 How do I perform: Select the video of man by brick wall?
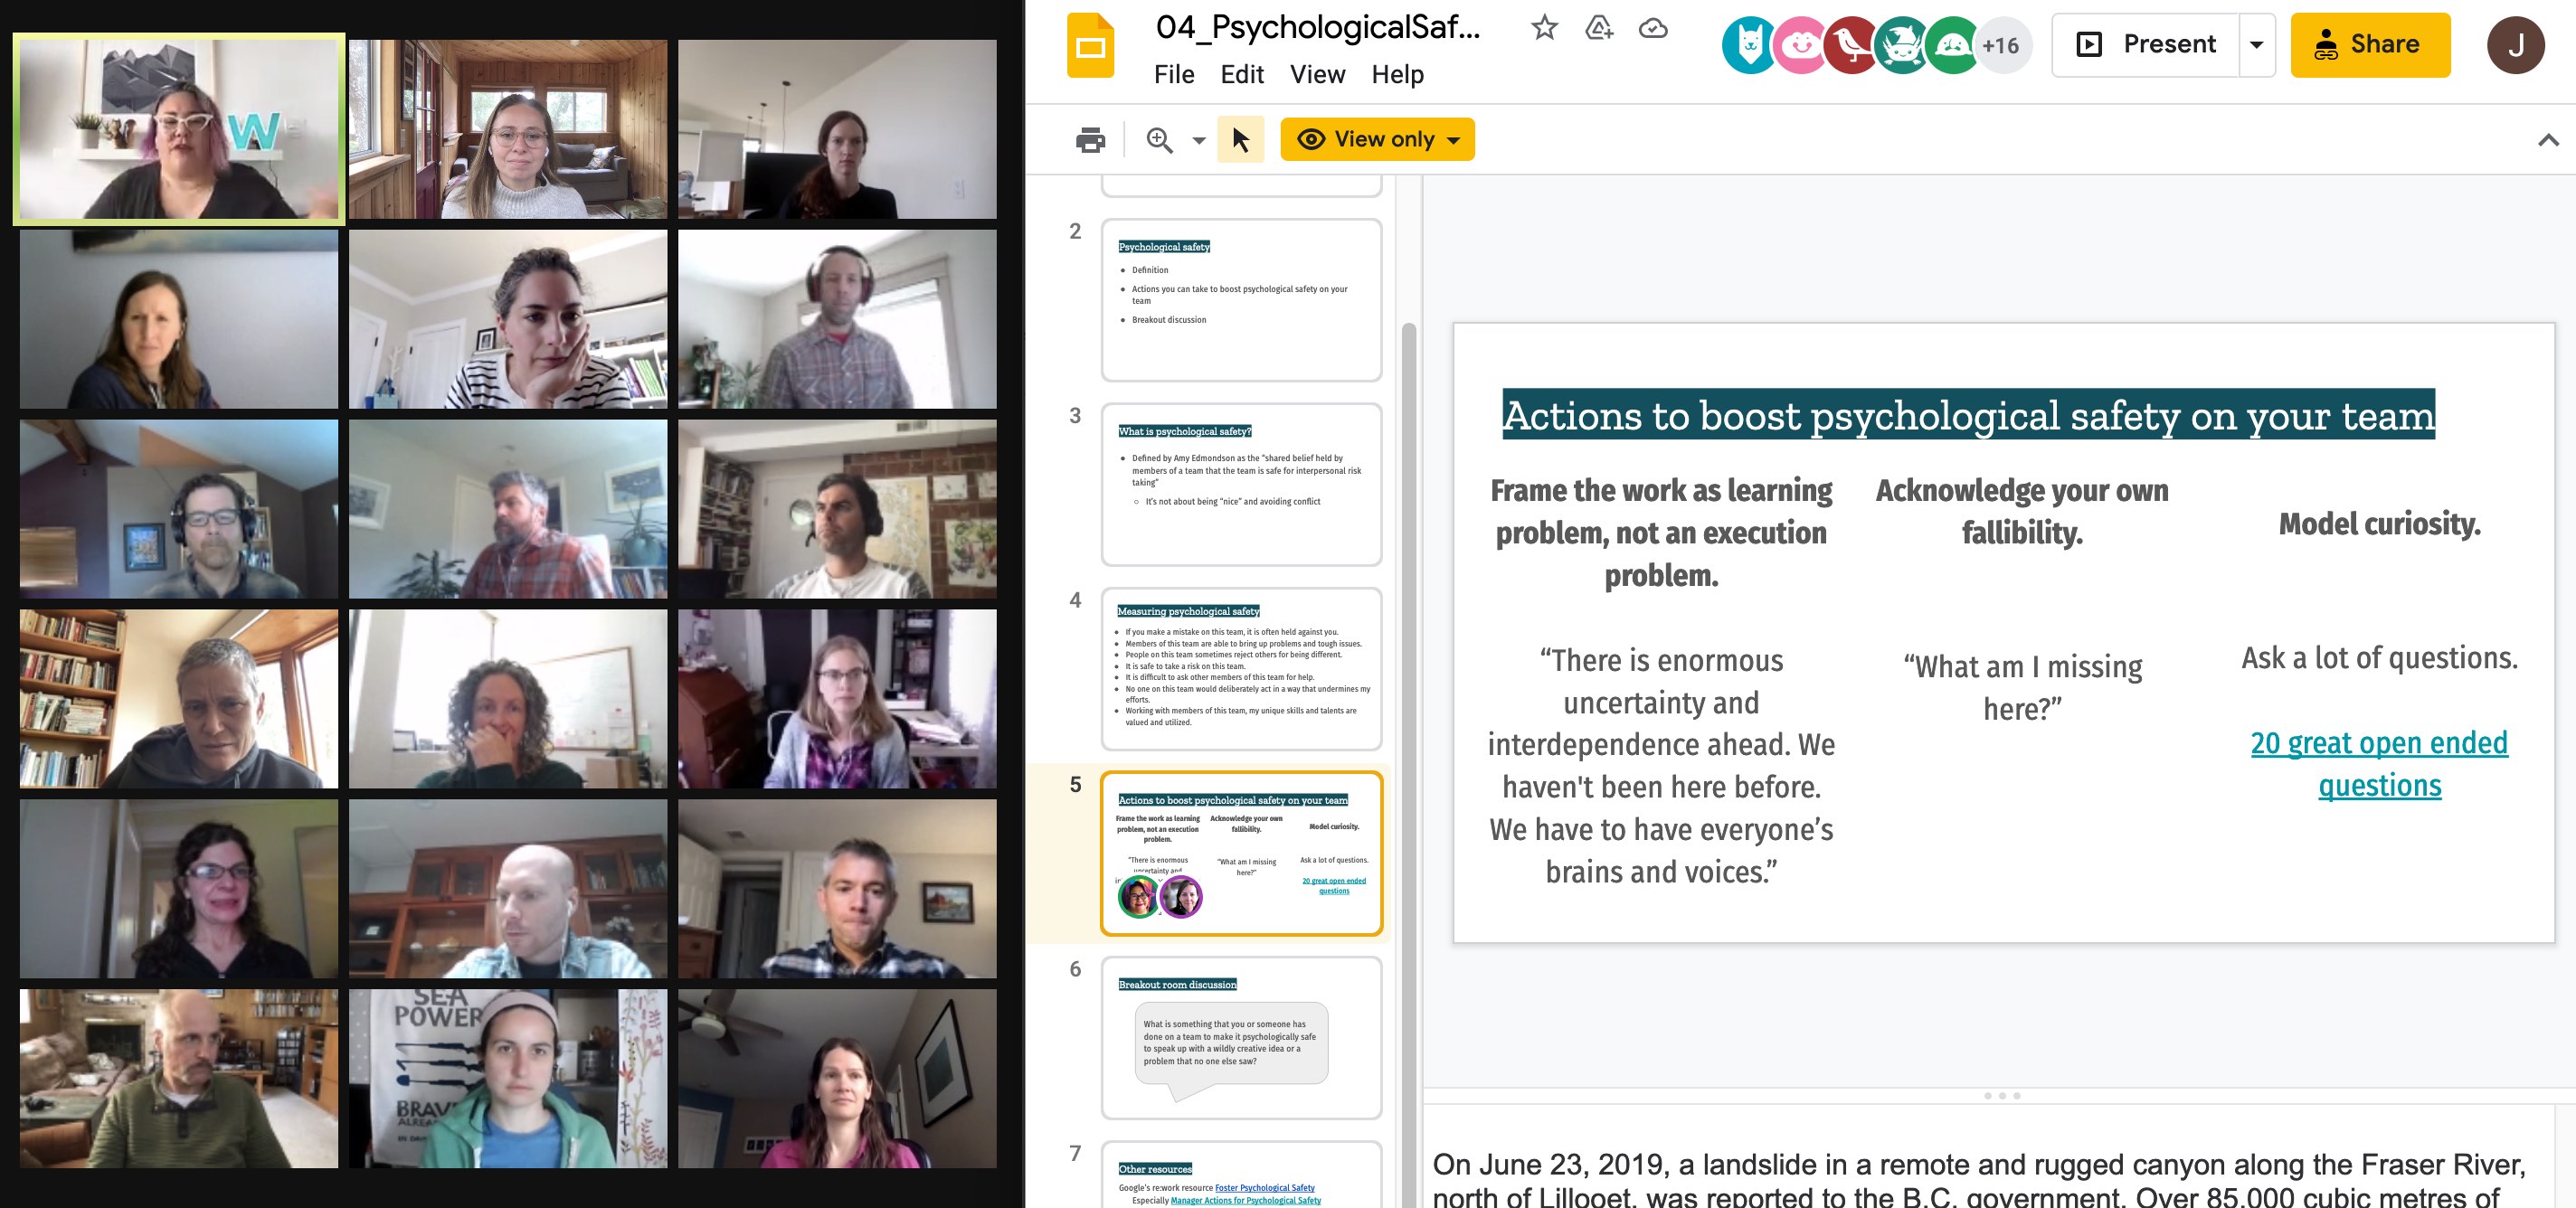(837, 509)
